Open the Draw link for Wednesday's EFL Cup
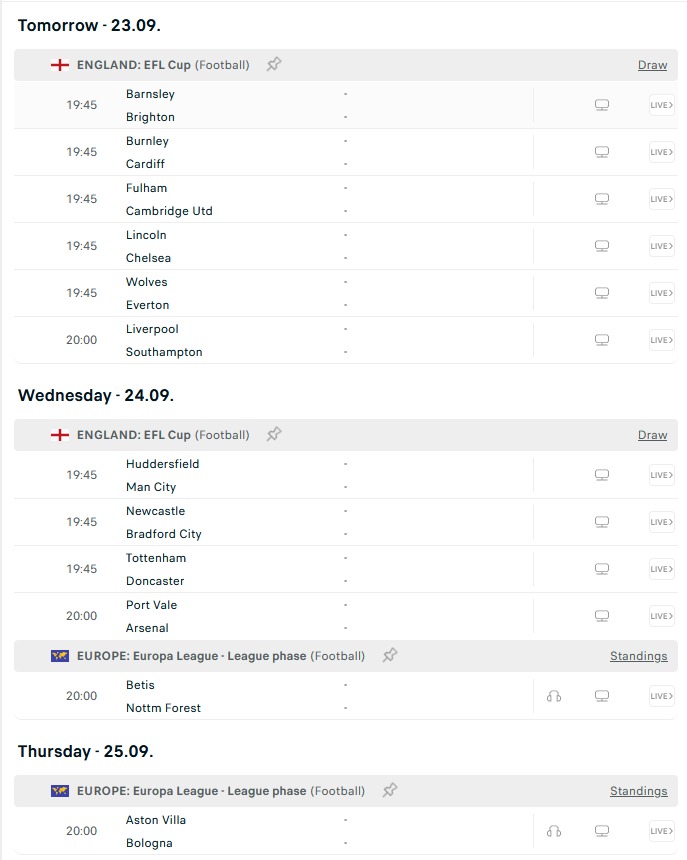This screenshot has height=860, width=687. click(x=652, y=435)
